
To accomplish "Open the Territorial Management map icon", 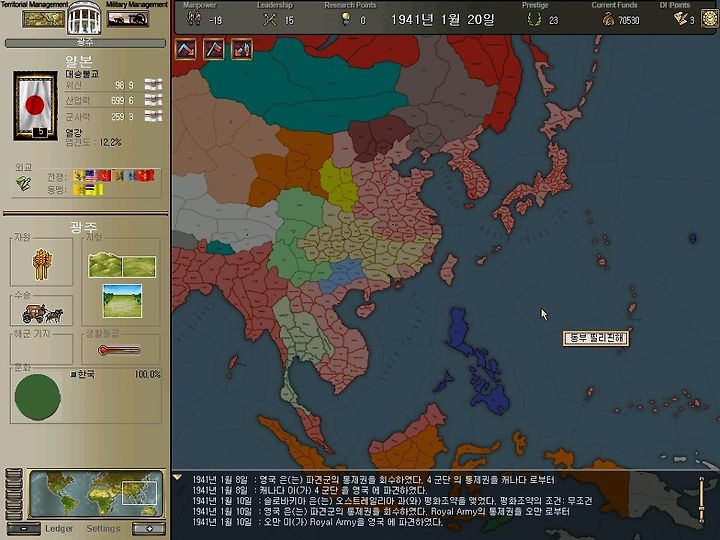I will coord(44,19).
